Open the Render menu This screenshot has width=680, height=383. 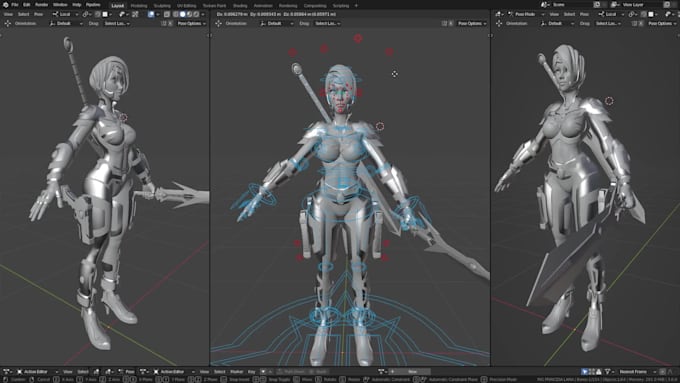point(42,5)
